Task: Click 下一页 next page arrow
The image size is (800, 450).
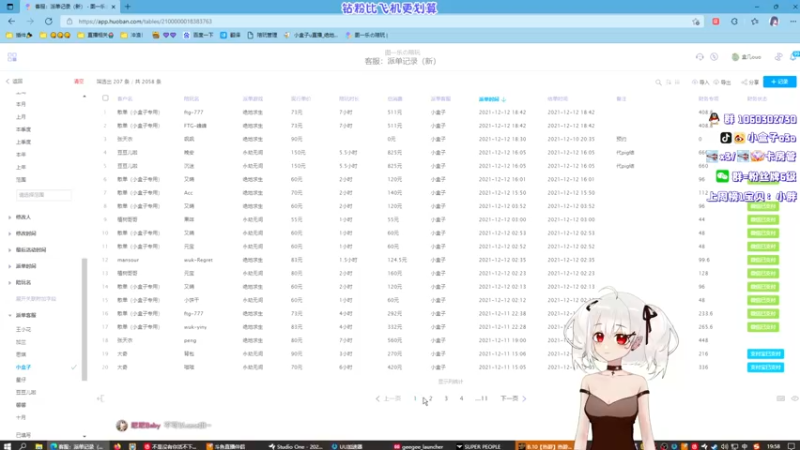Action: click(x=513, y=398)
